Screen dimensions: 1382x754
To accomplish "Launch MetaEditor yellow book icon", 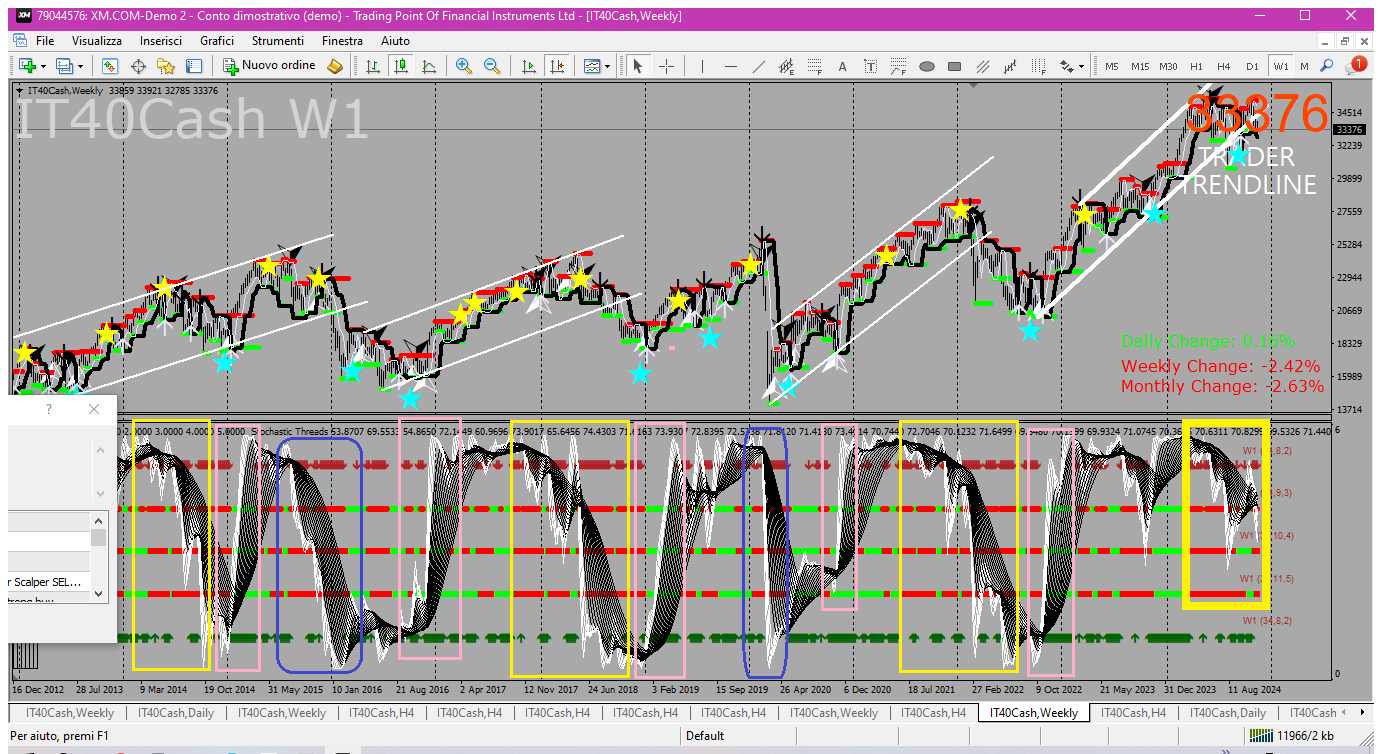I will pyautogui.click(x=335, y=66).
